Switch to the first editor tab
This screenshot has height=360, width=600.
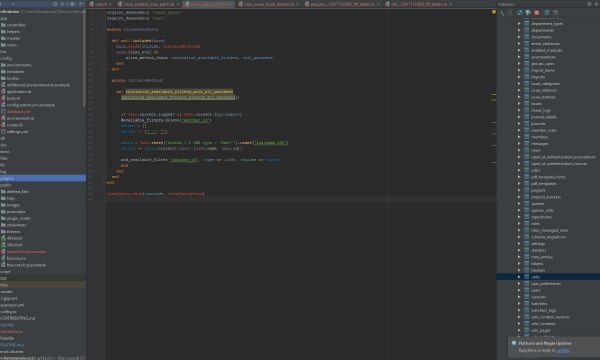(101, 4)
